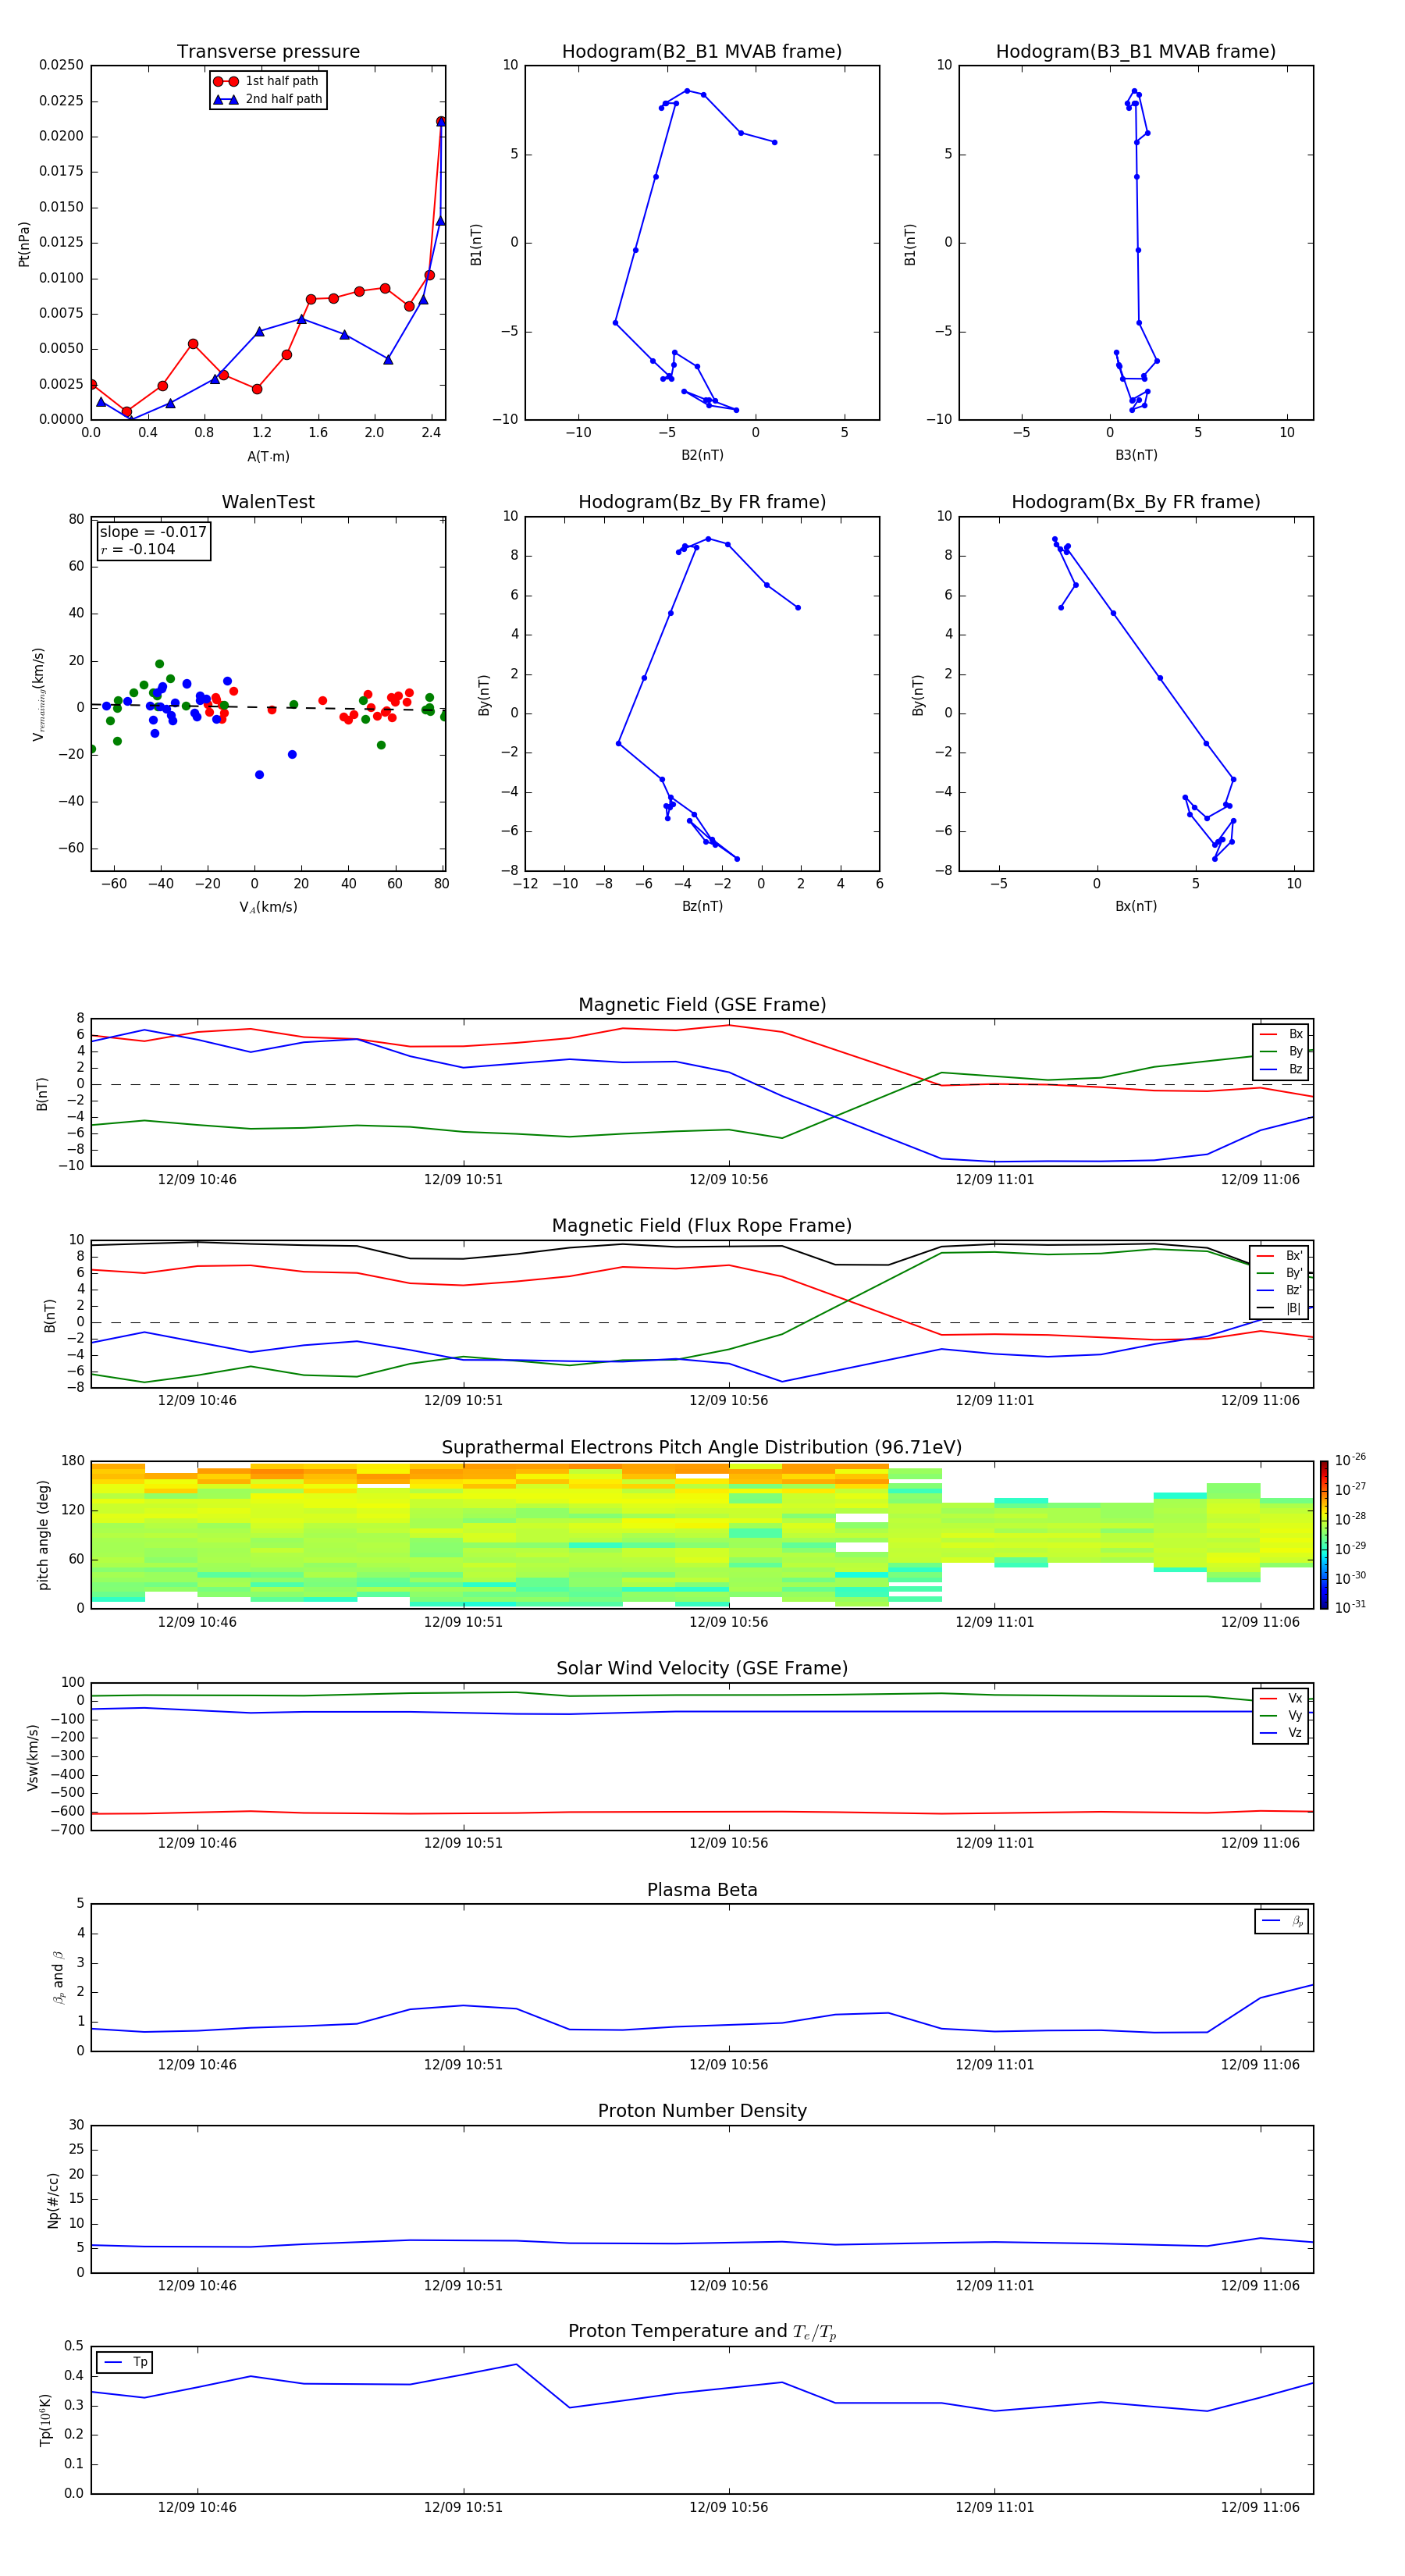The image size is (1405, 2576).
Task: Click the 'r = -0.104' annotation
Action: [x=138, y=549]
